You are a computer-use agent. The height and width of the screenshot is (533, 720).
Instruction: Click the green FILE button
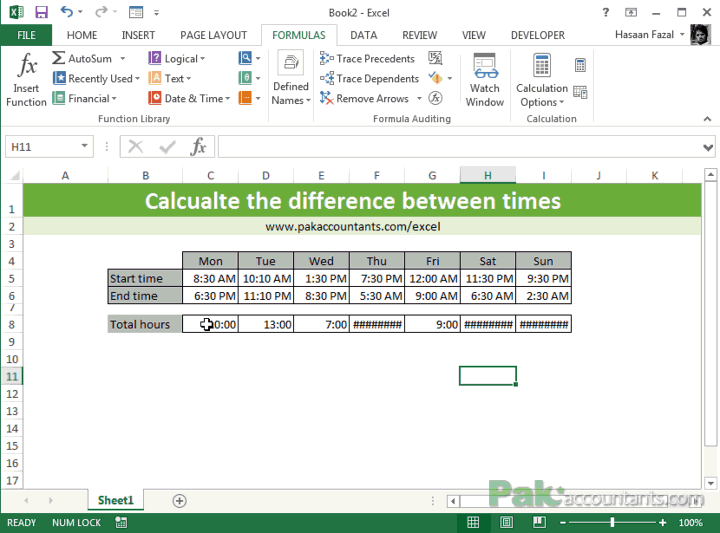tap(25, 35)
